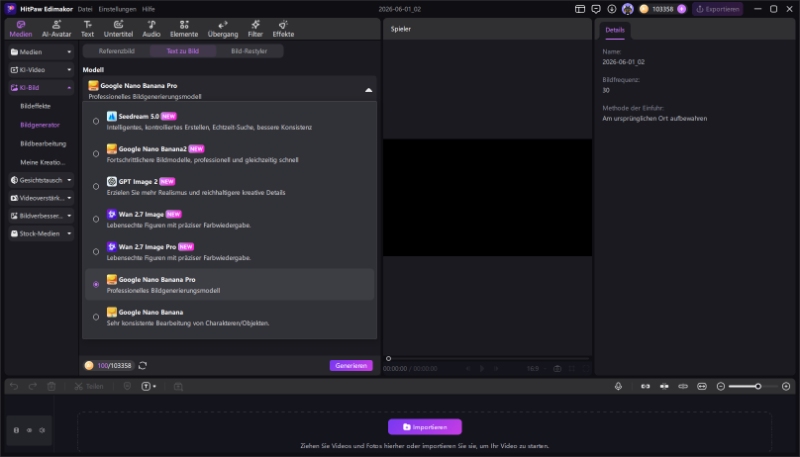Collapse the Modell dropdown arrow
The width and height of the screenshot is (800, 457).
(368, 90)
